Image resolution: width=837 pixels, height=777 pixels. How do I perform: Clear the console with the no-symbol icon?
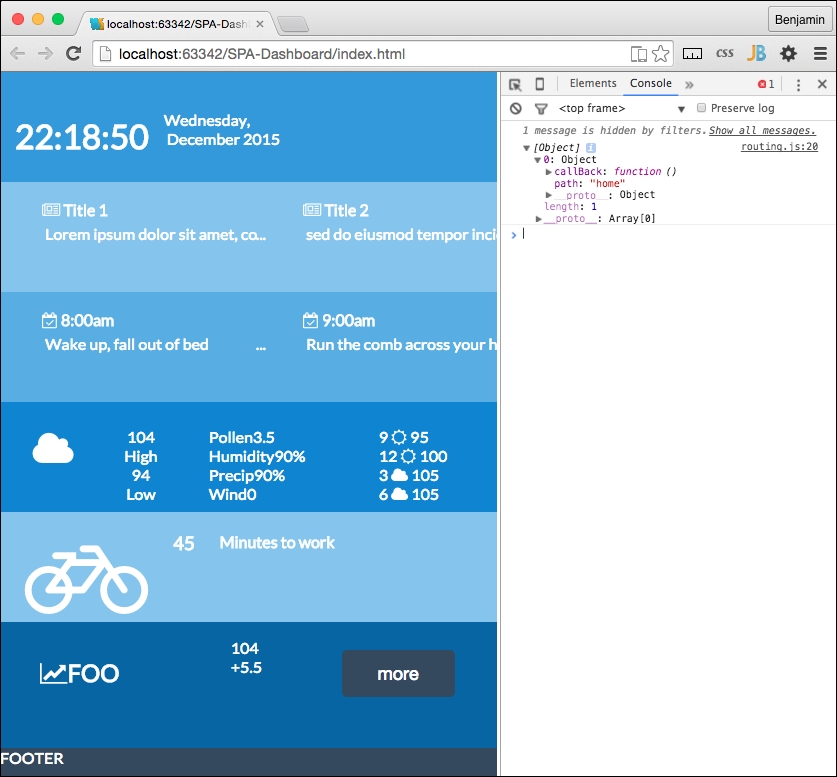[515, 108]
